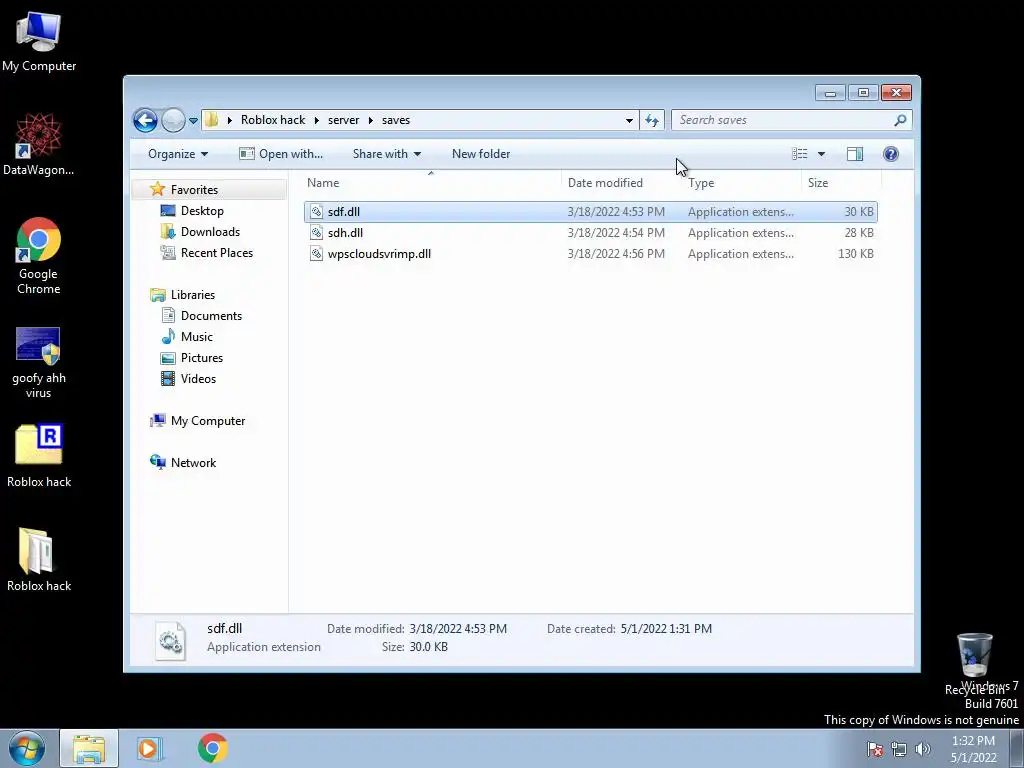Select the sdf.dll file icon

coord(316,212)
